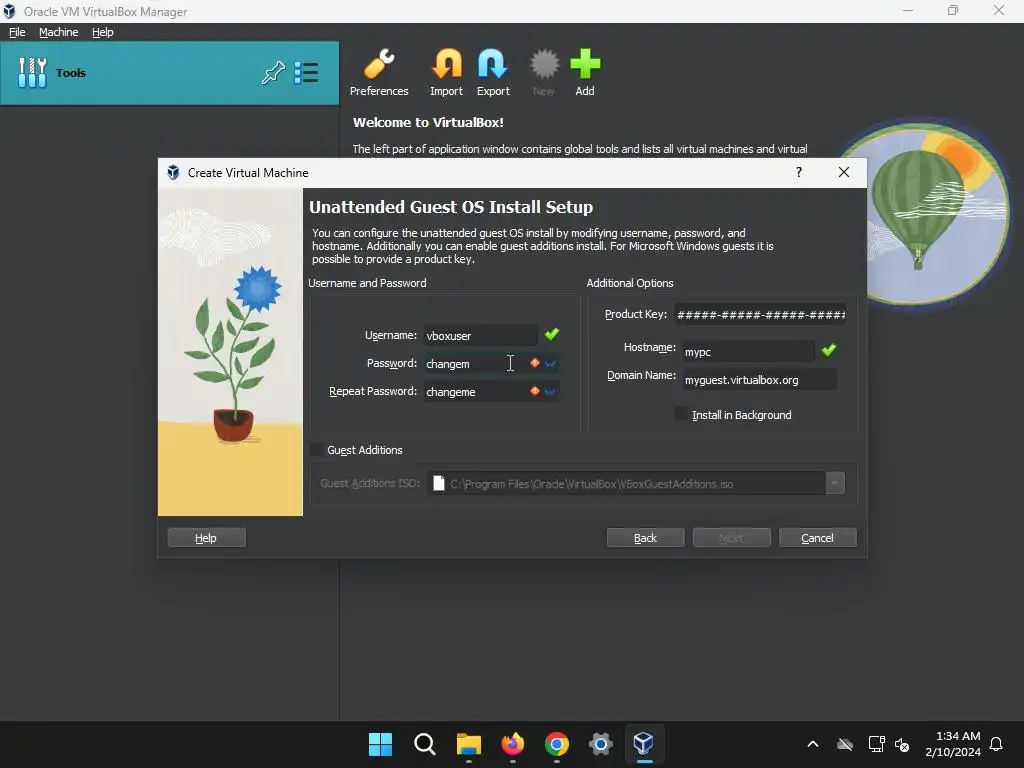1024x768 pixels.
Task: Select the Tools item in sidebar
Action: (170, 72)
